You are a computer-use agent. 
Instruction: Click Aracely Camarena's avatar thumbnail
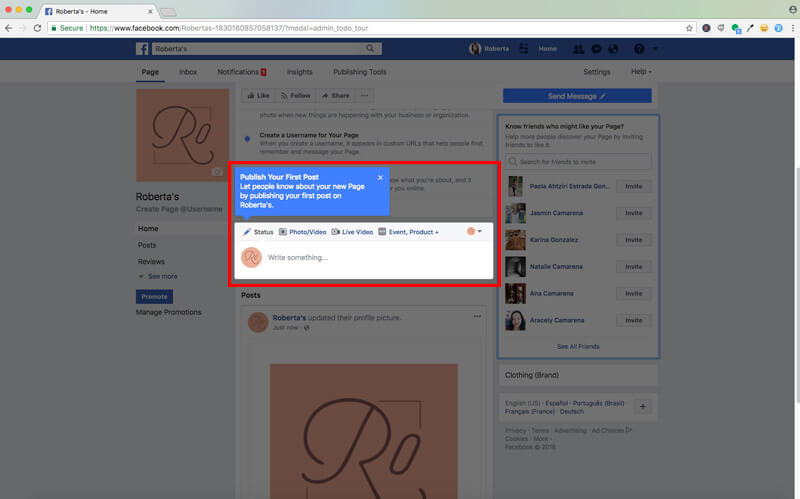pyautogui.click(x=515, y=320)
